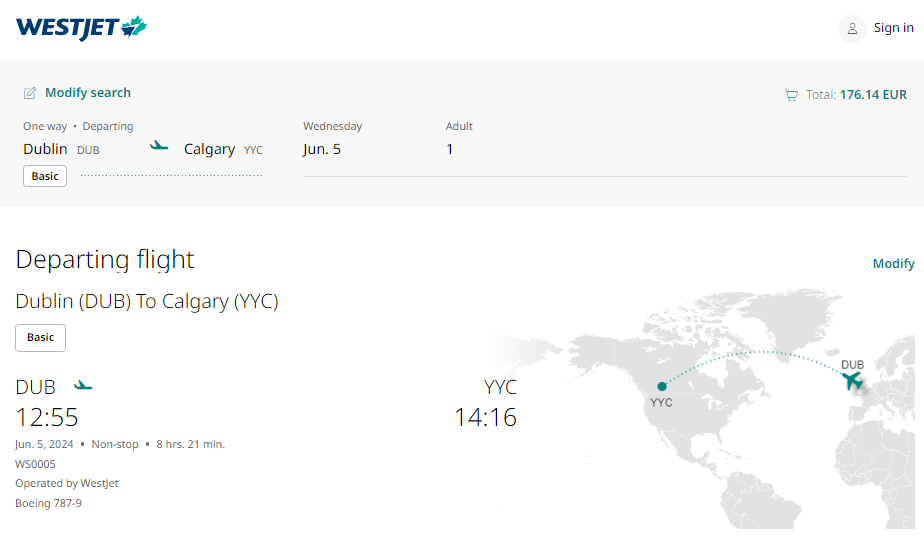Screen dimensions: 924x540
Task: Click the YYC destination dot on the map
Action: tap(662, 386)
